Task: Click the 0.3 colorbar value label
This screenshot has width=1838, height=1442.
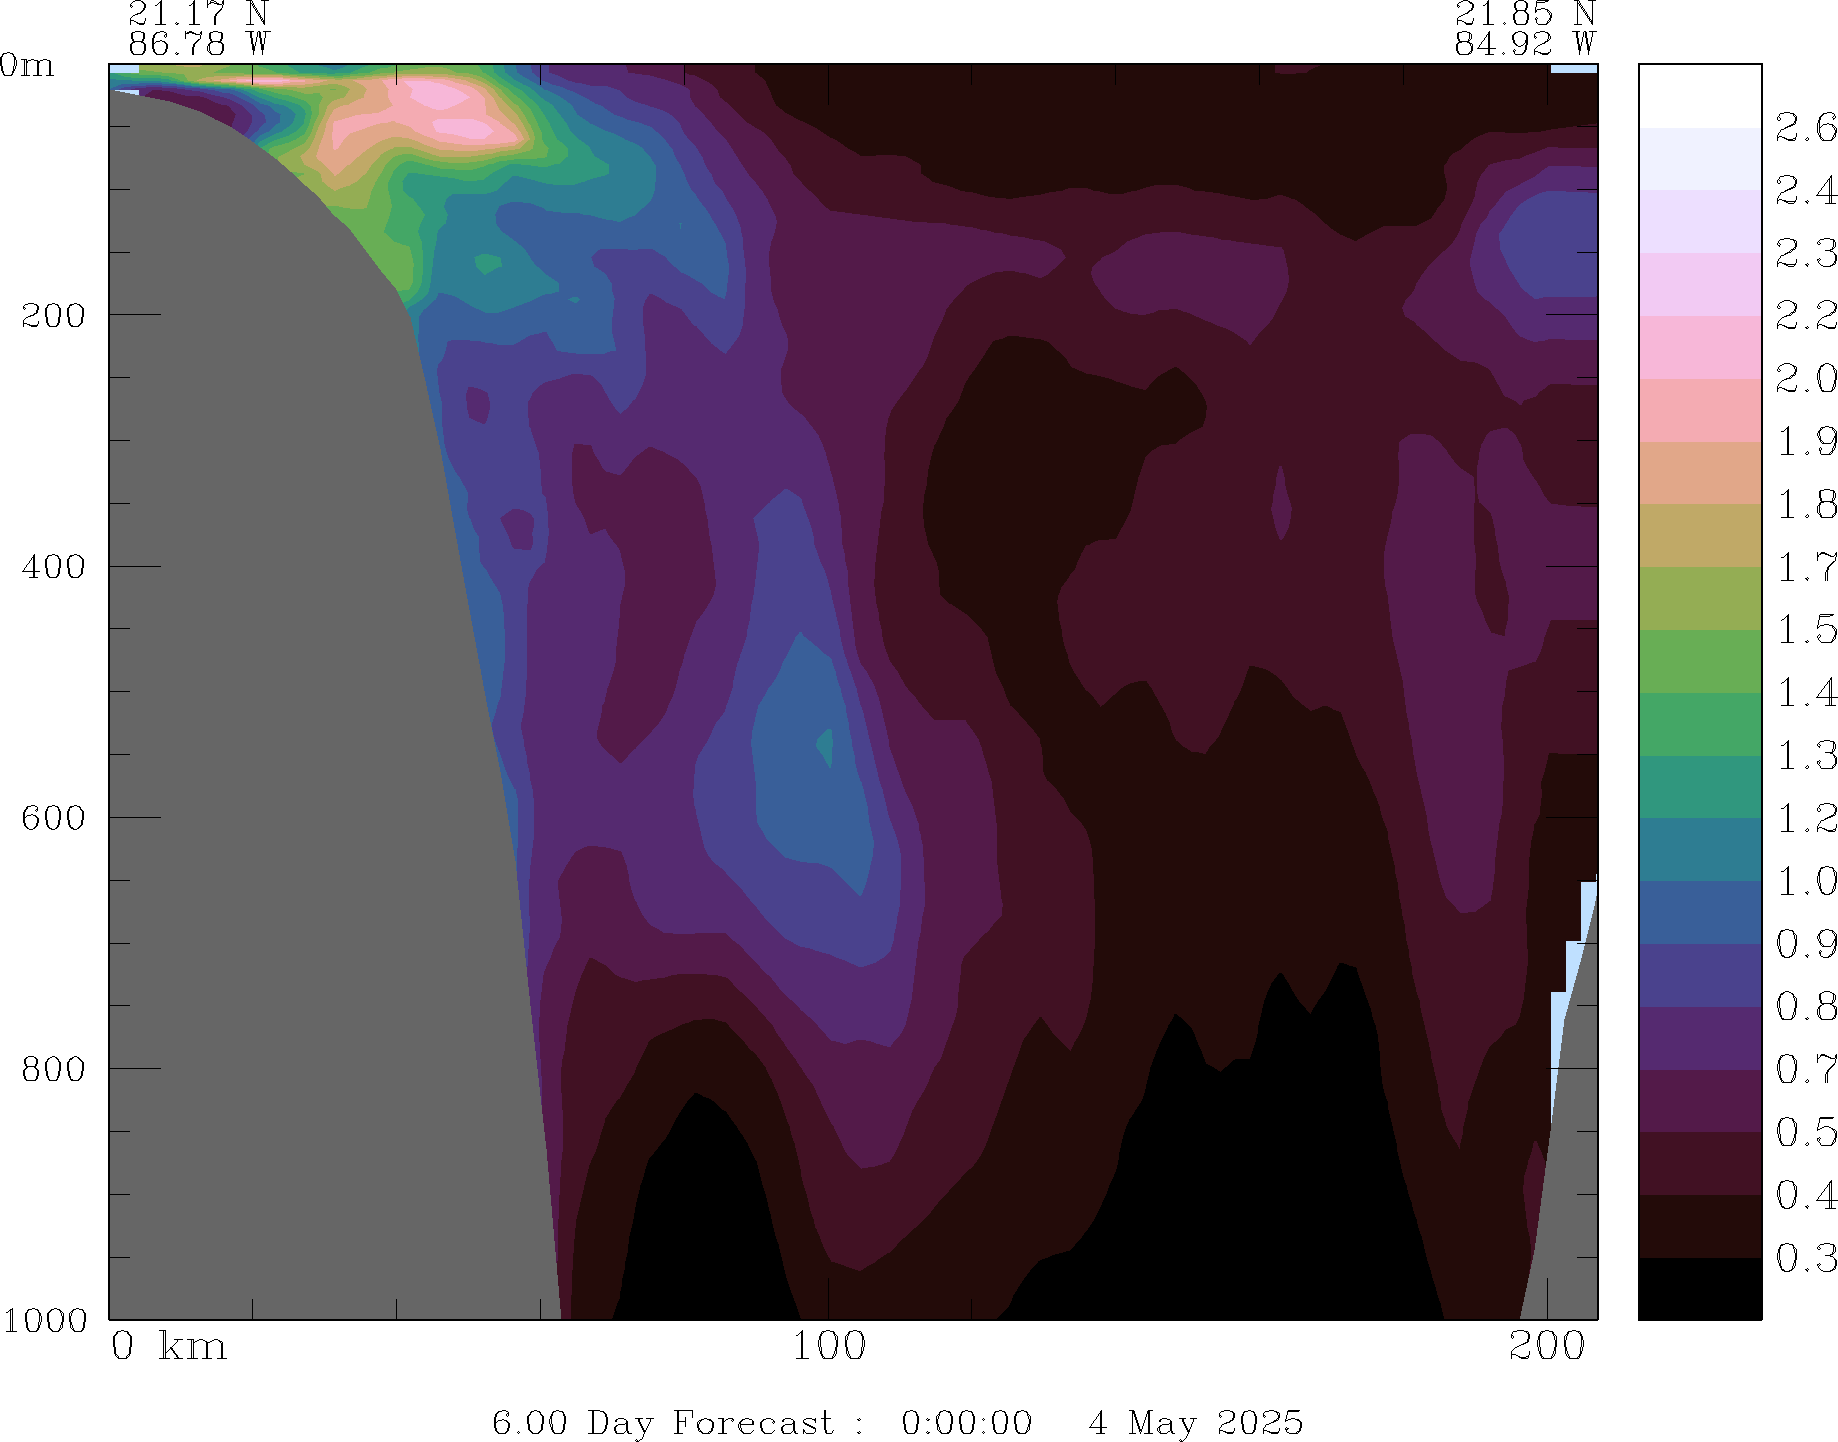Action: (1805, 1258)
